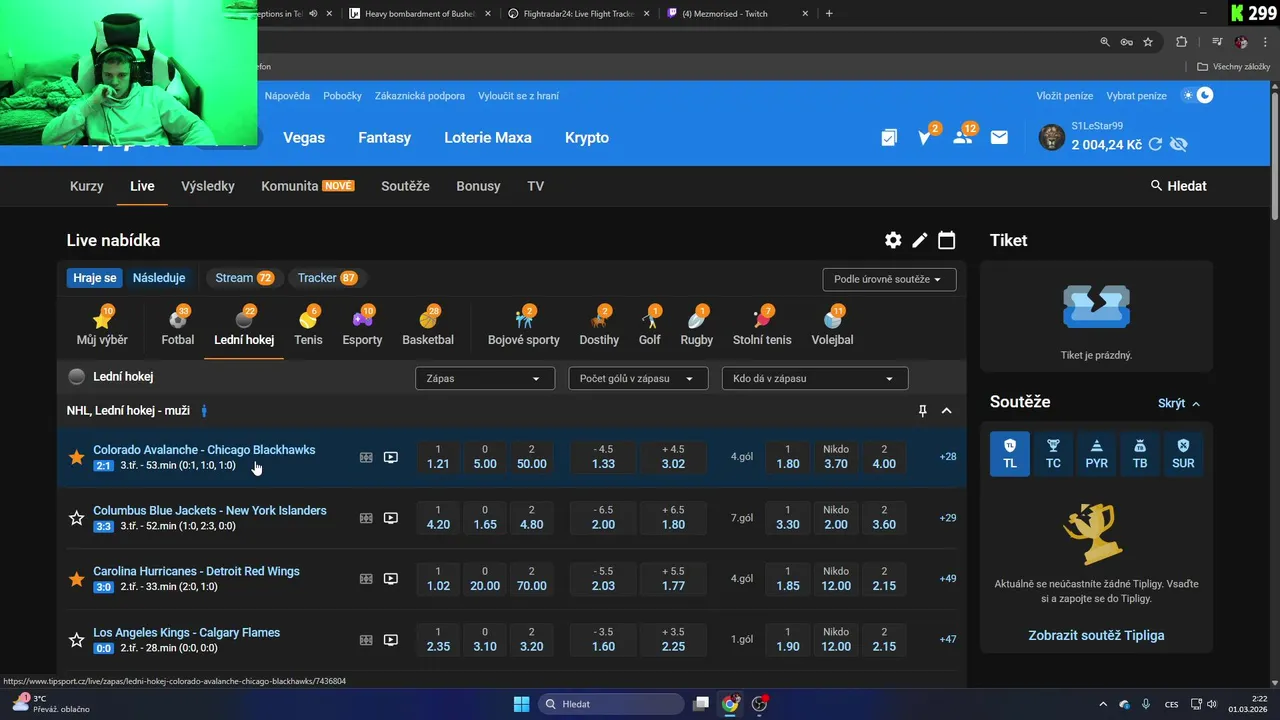Open the Zápas dropdown
Screen dimensions: 1280x720
(x=485, y=379)
